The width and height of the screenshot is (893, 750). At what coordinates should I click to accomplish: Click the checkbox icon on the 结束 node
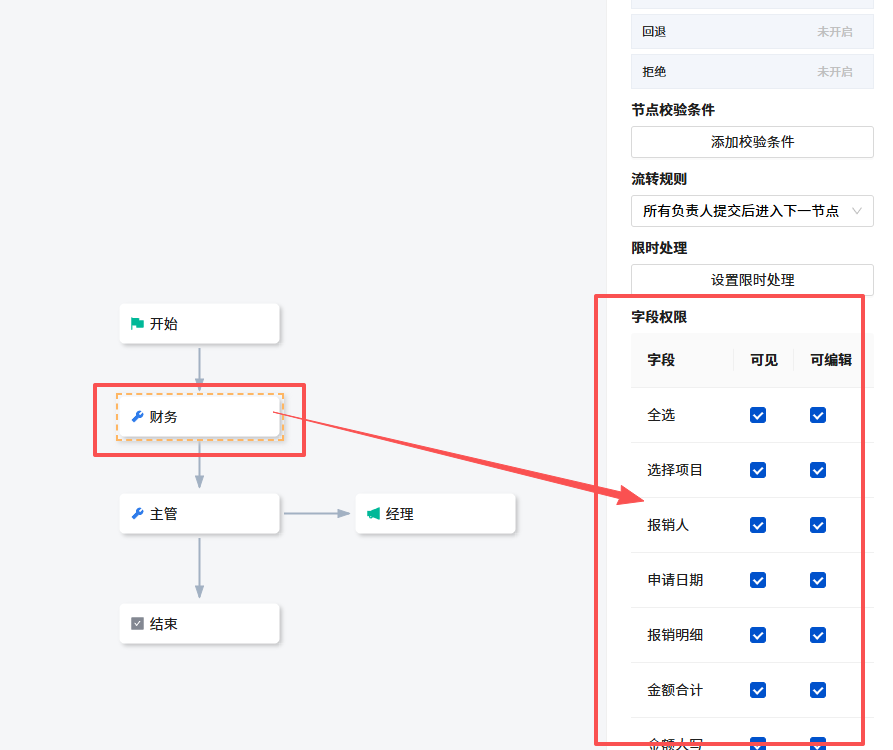coord(137,623)
